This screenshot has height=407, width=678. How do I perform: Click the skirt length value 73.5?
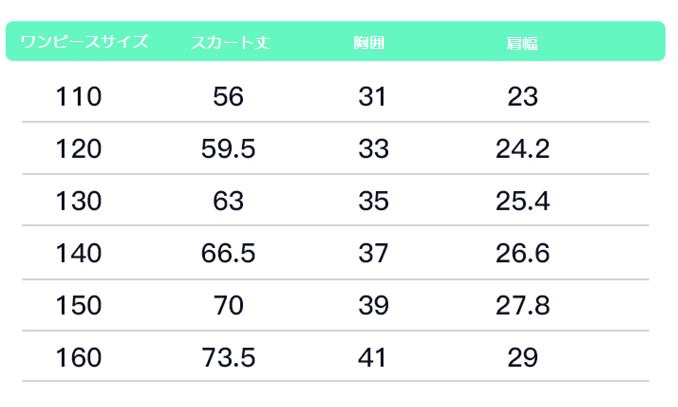pos(228,357)
